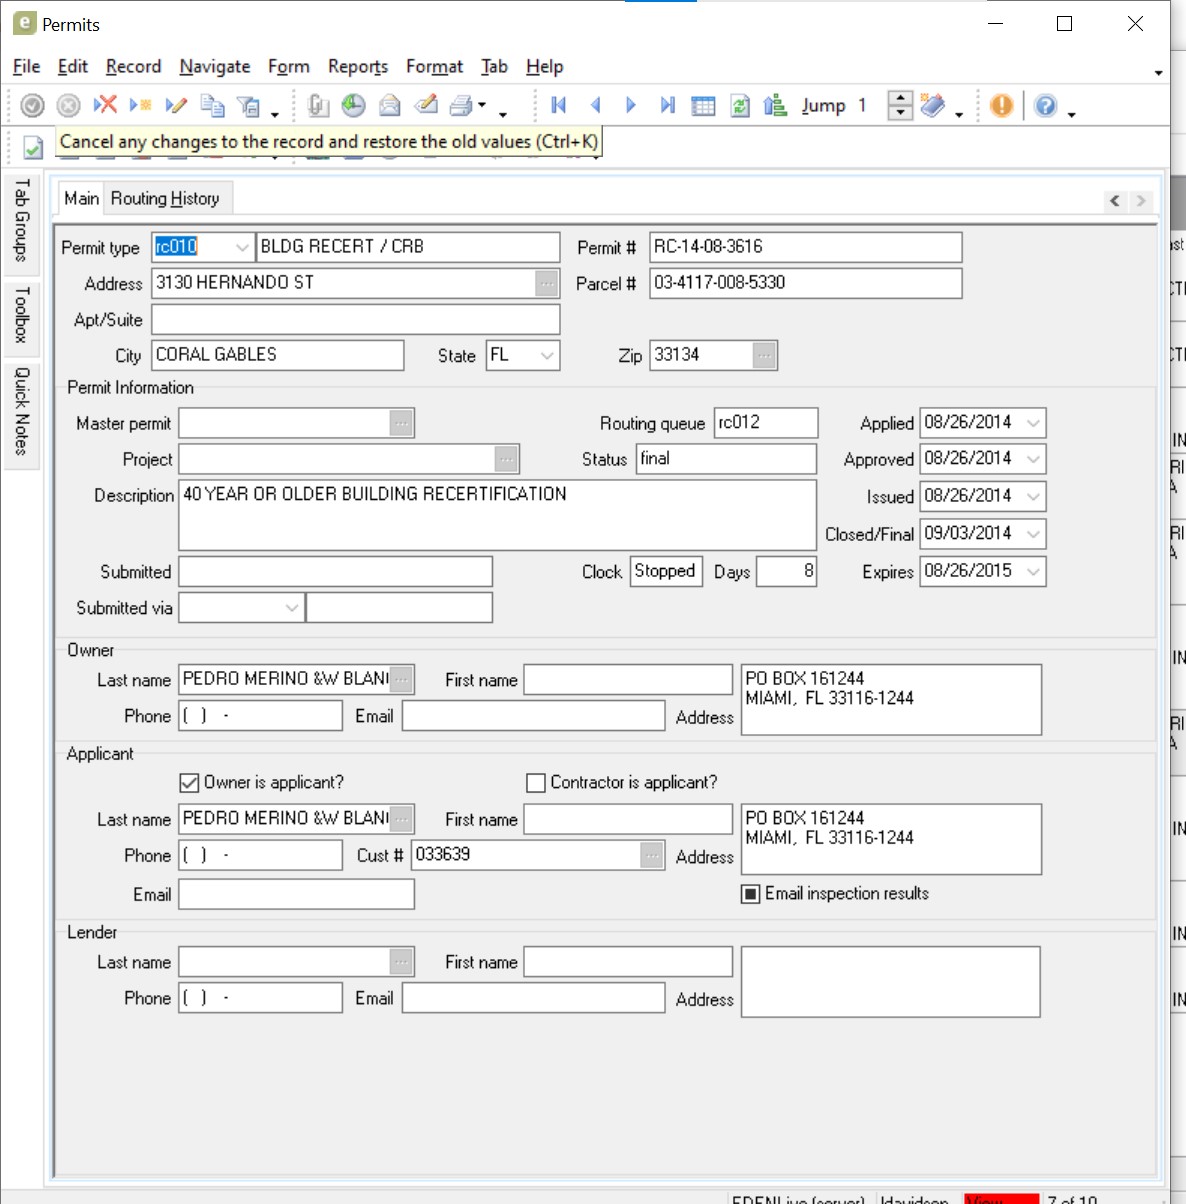1186x1204 pixels.
Task: Click the print icon in toolbar
Action: 461,105
